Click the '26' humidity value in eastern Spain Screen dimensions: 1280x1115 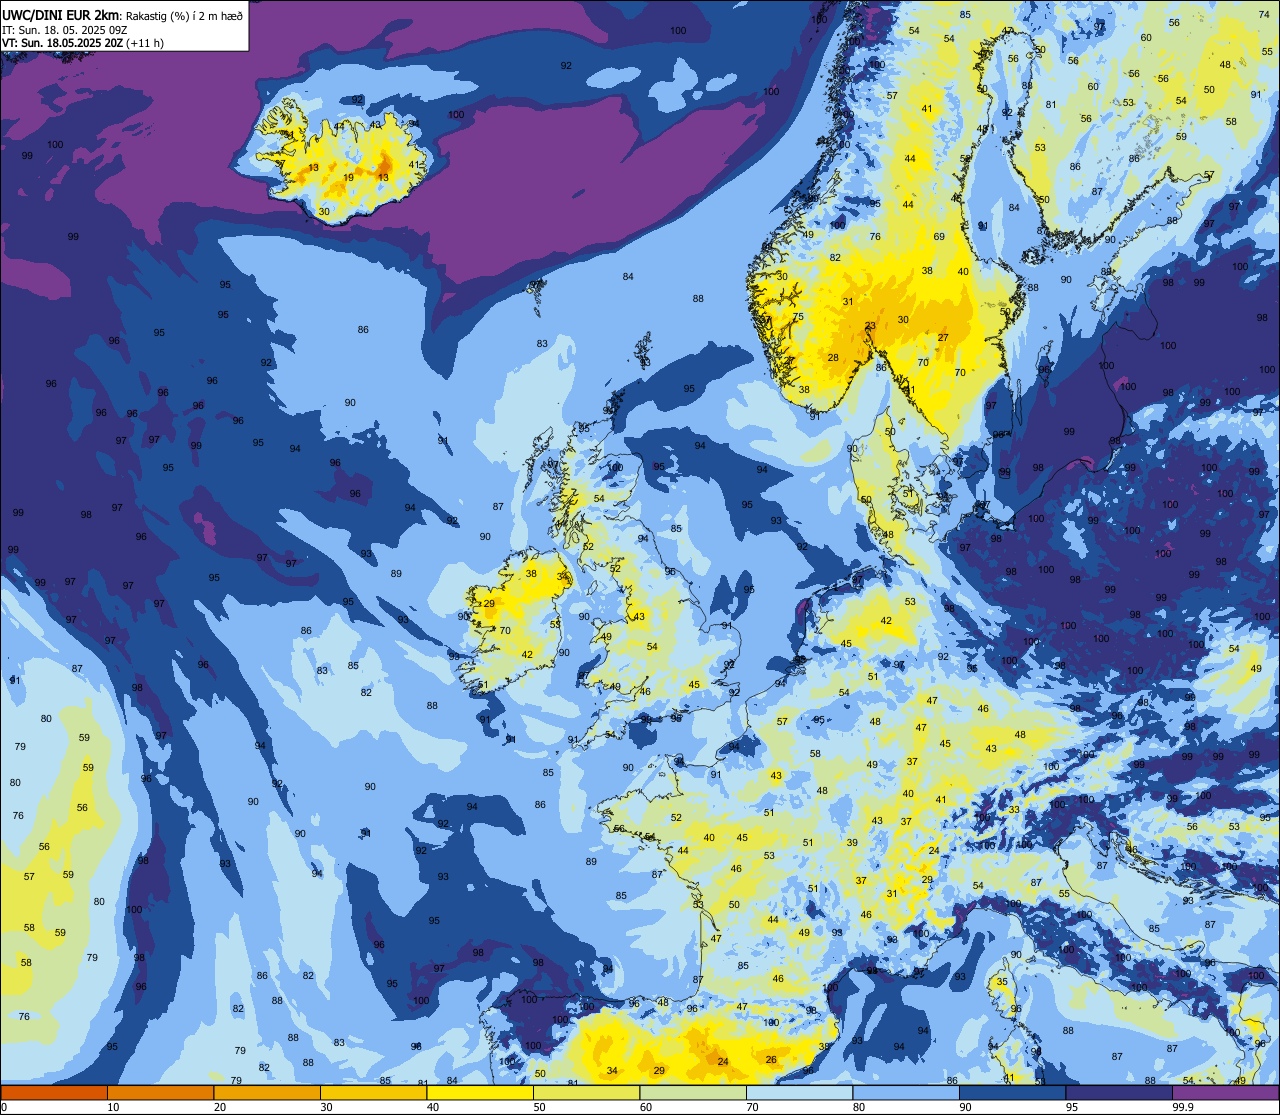point(771,1060)
